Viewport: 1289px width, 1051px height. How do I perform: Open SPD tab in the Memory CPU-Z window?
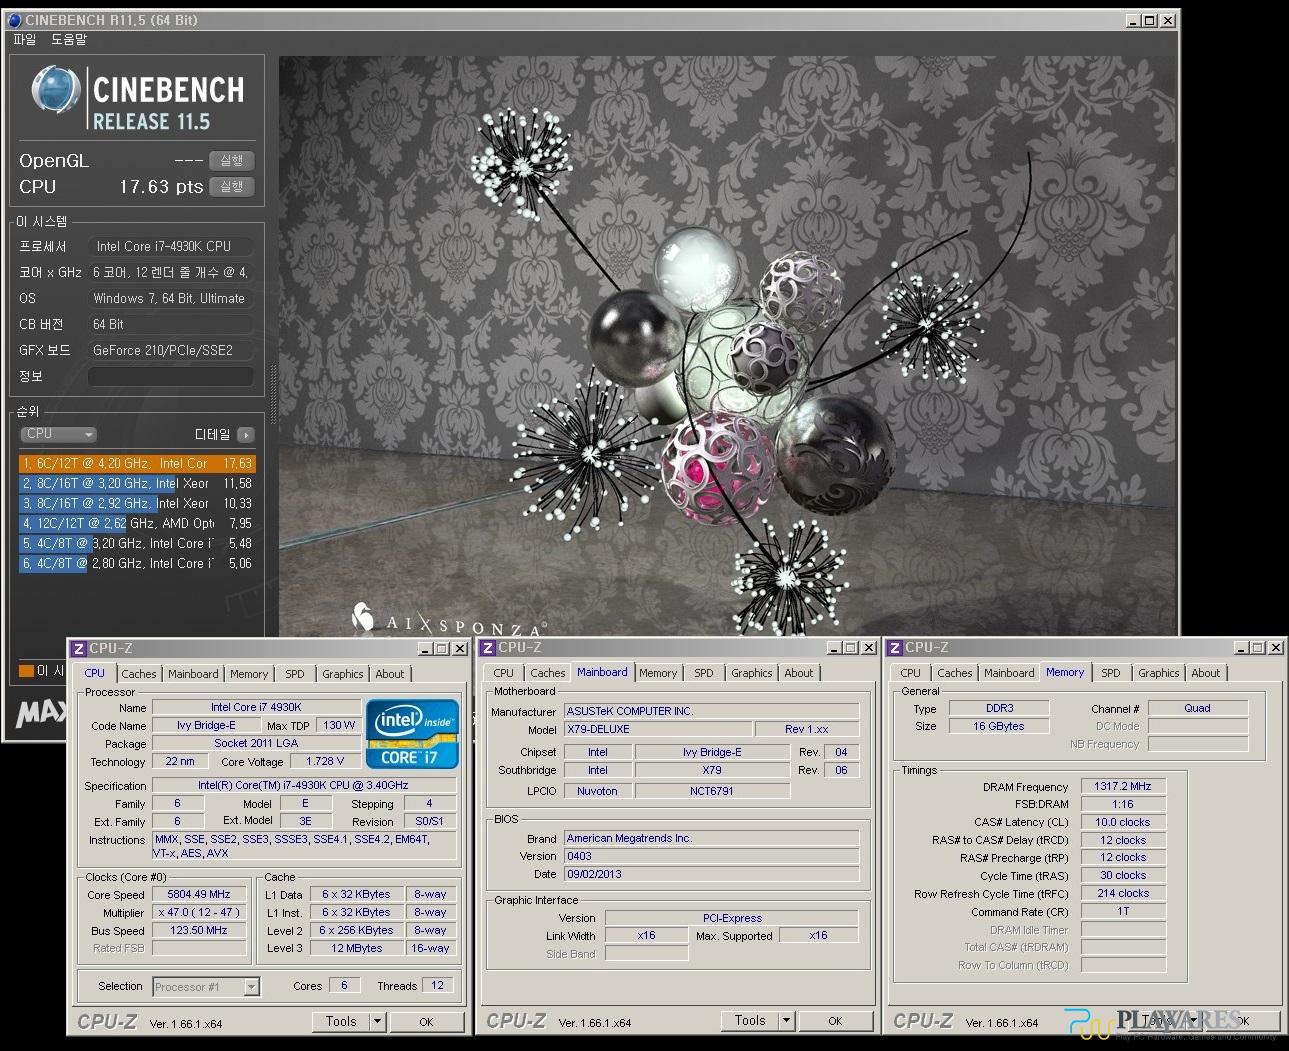click(1111, 673)
